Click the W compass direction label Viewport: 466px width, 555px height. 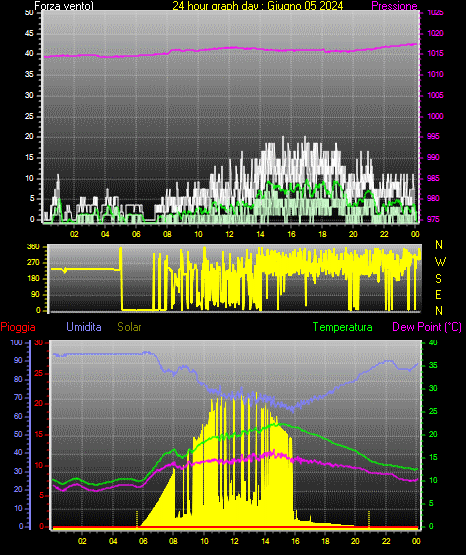[x=440, y=262]
